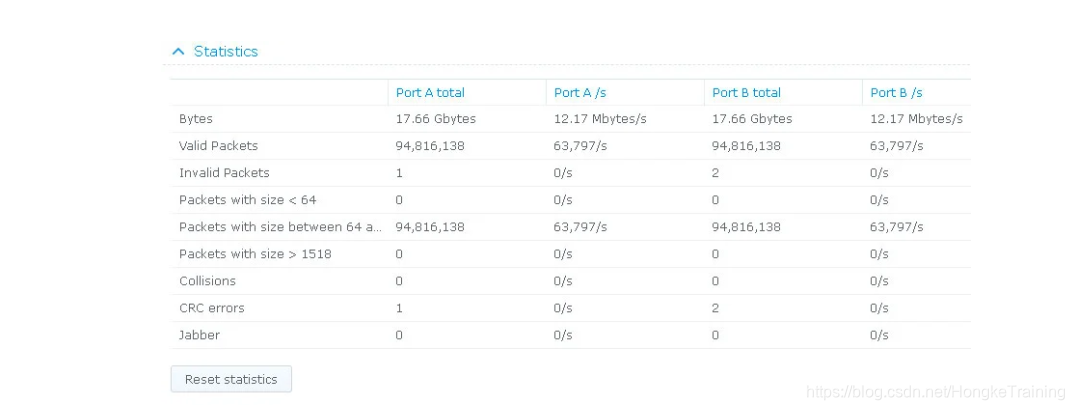Select Port B /s Bytes value 12.17 Mbytes/s
1074x410 pixels.
pos(916,119)
